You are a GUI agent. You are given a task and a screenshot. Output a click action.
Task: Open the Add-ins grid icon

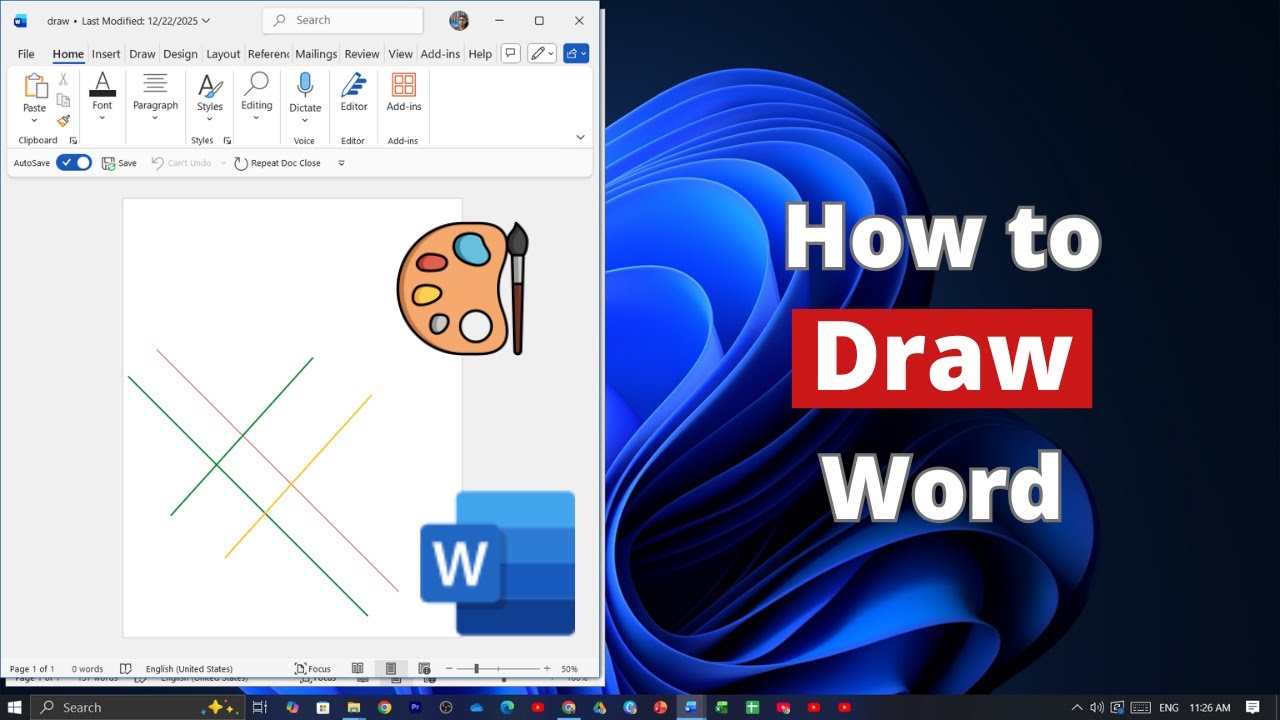[x=404, y=85]
